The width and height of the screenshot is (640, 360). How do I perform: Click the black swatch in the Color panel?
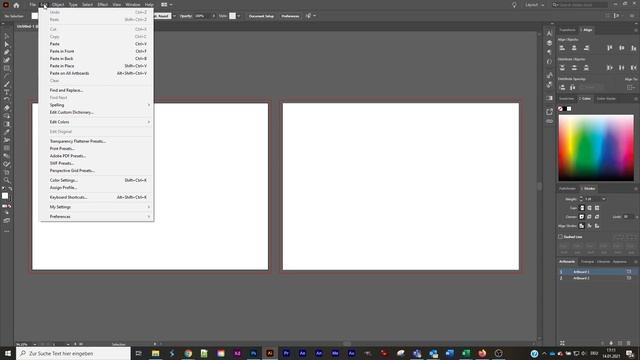pos(565,109)
